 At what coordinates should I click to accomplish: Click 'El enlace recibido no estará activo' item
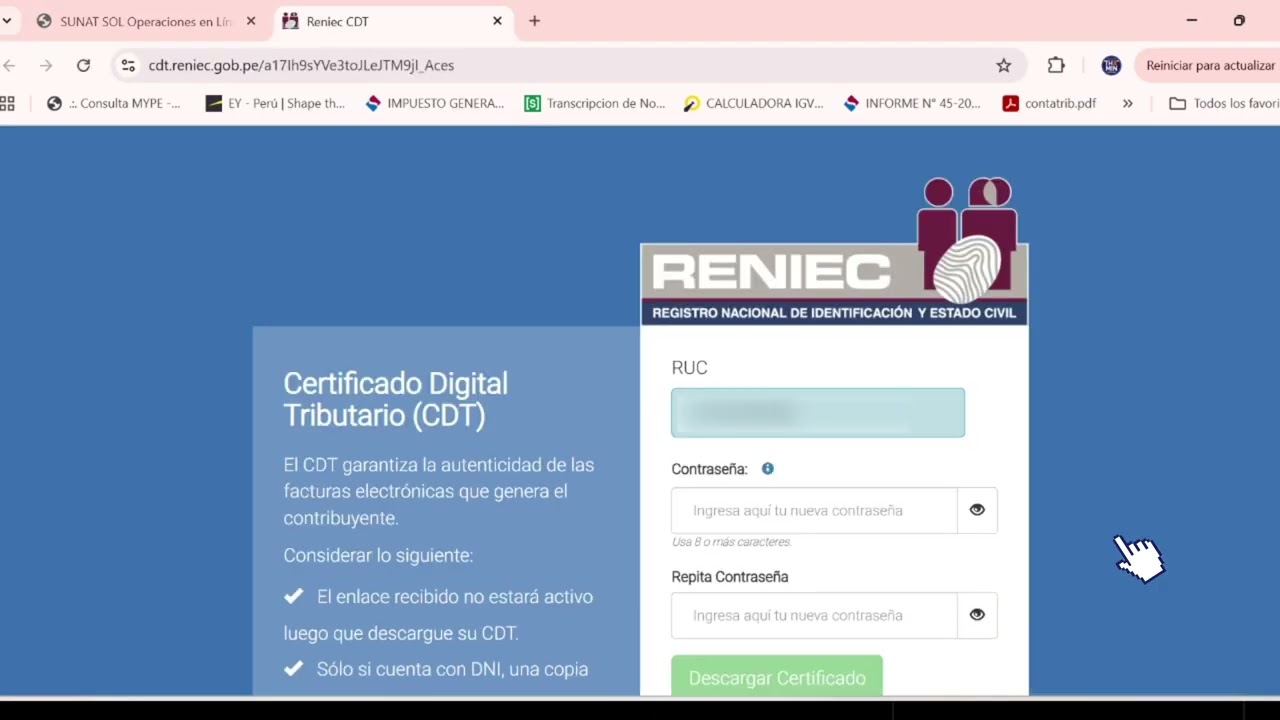coord(455,597)
